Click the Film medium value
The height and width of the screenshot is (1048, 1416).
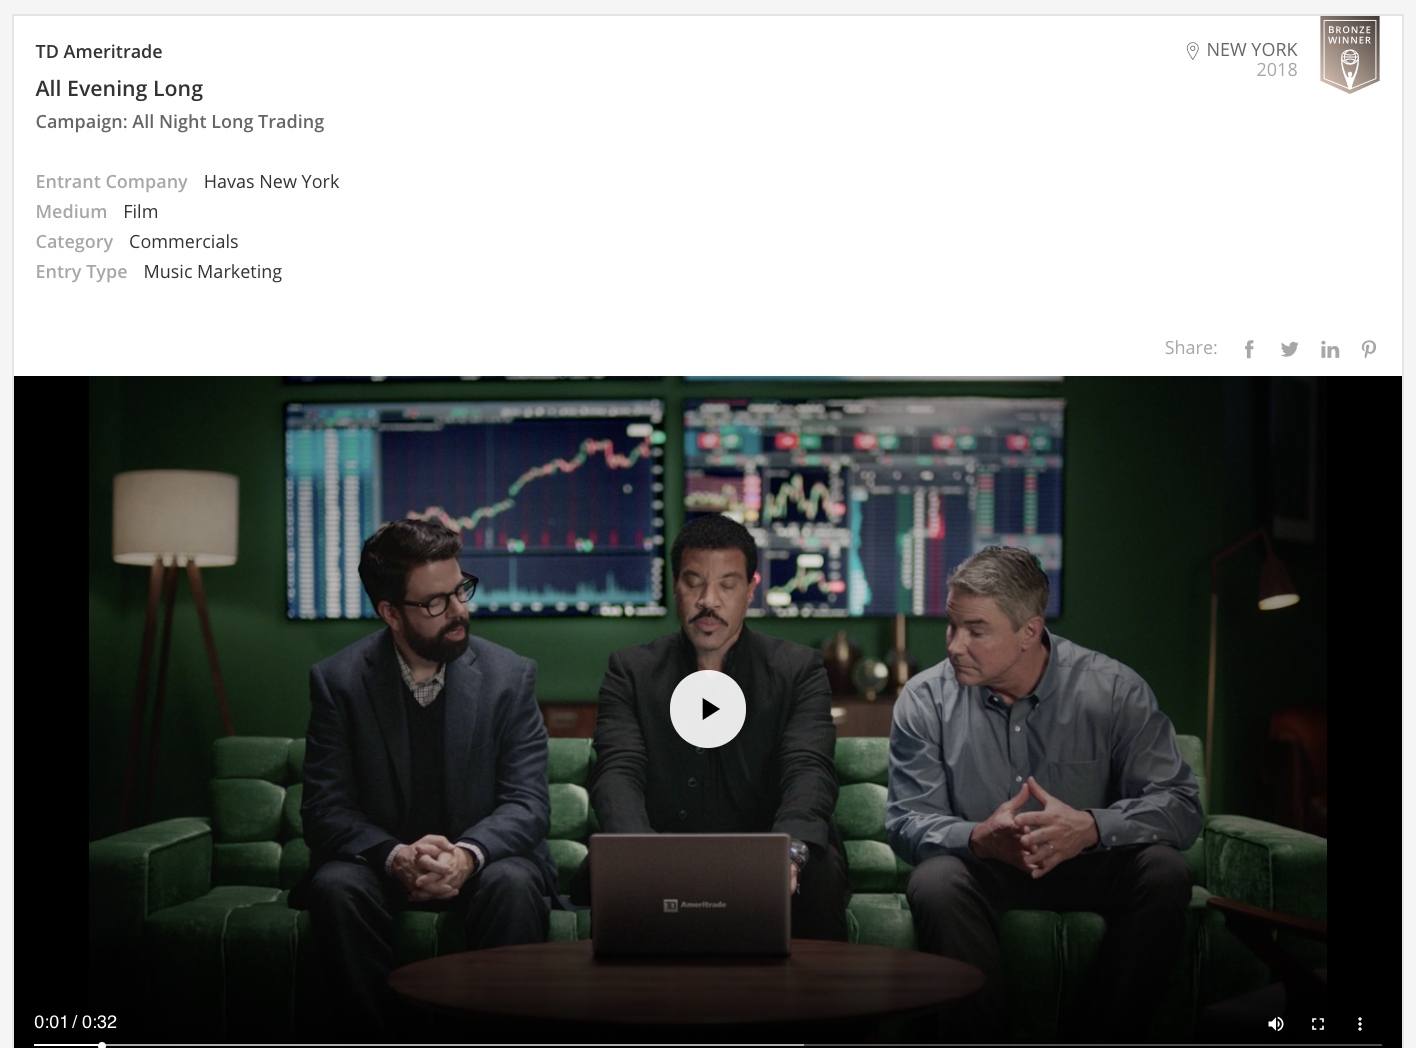point(141,211)
